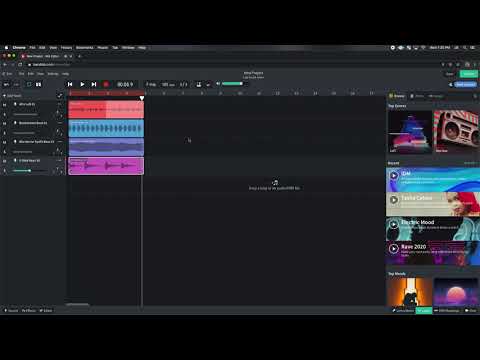Screen dimensions: 480x360
Task: Open the magnifier search icon in loops panel
Action: (x=475, y=96)
